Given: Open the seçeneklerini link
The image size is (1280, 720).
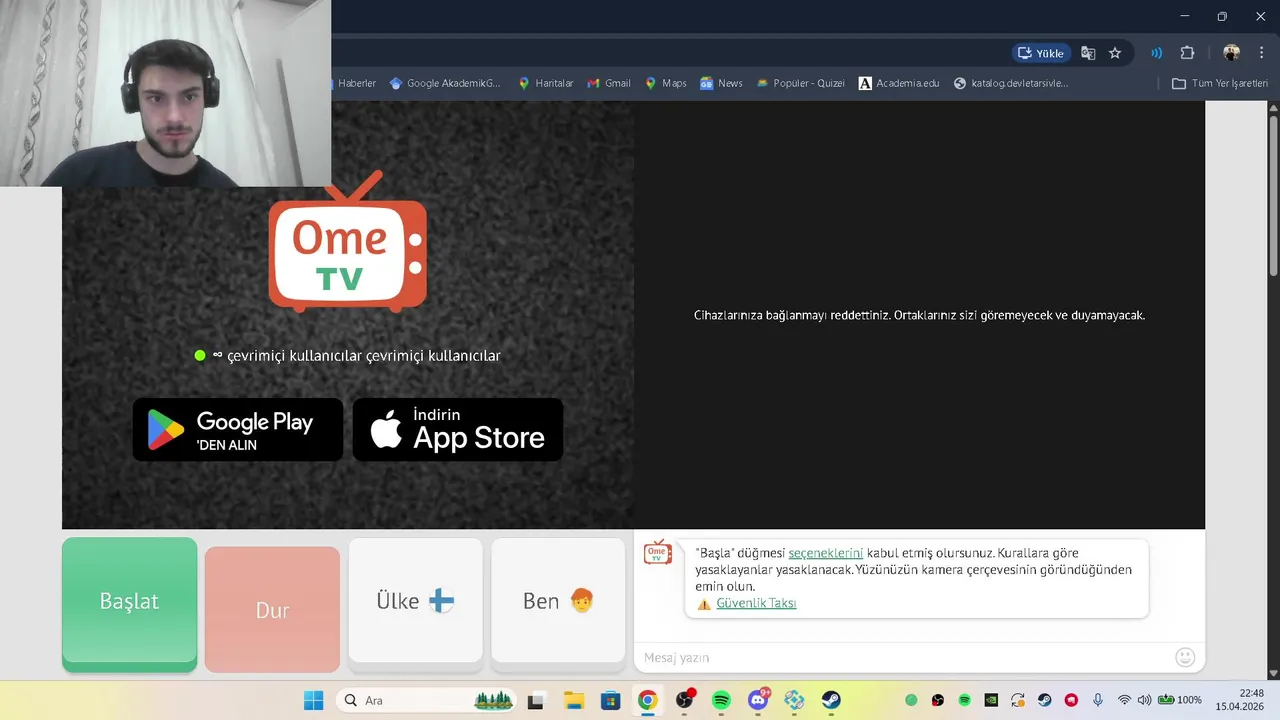Looking at the screenshot, I should 825,553.
